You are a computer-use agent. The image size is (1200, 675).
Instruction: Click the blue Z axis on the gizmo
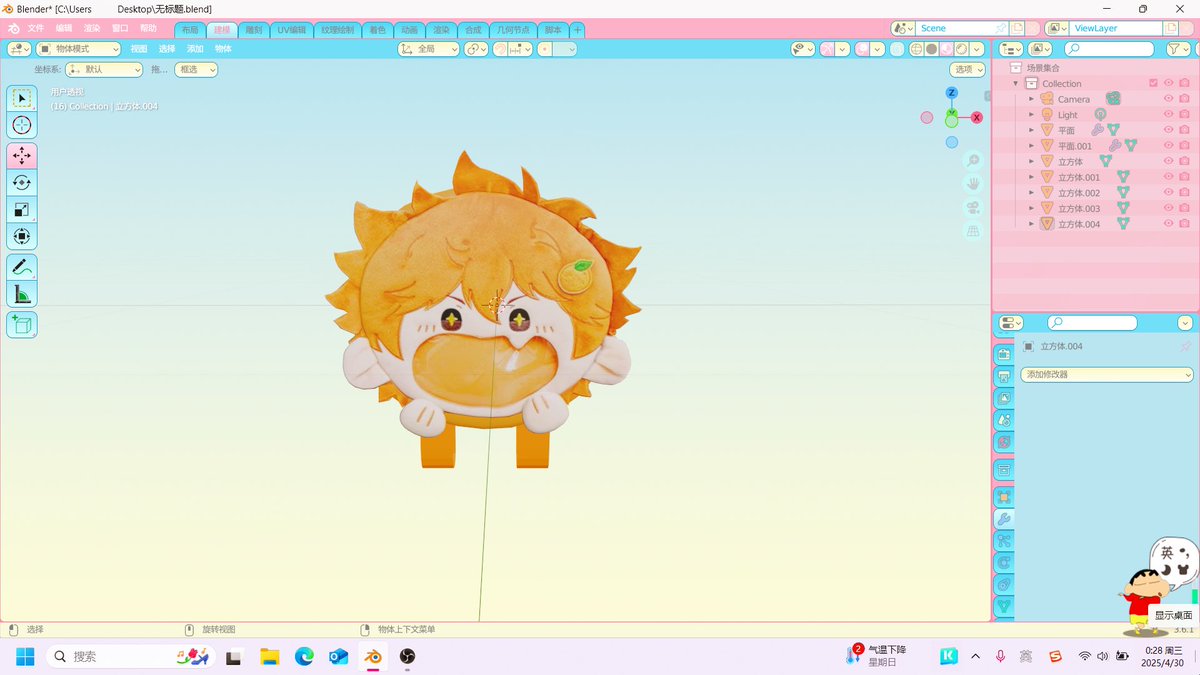pyautogui.click(x=952, y=93)
